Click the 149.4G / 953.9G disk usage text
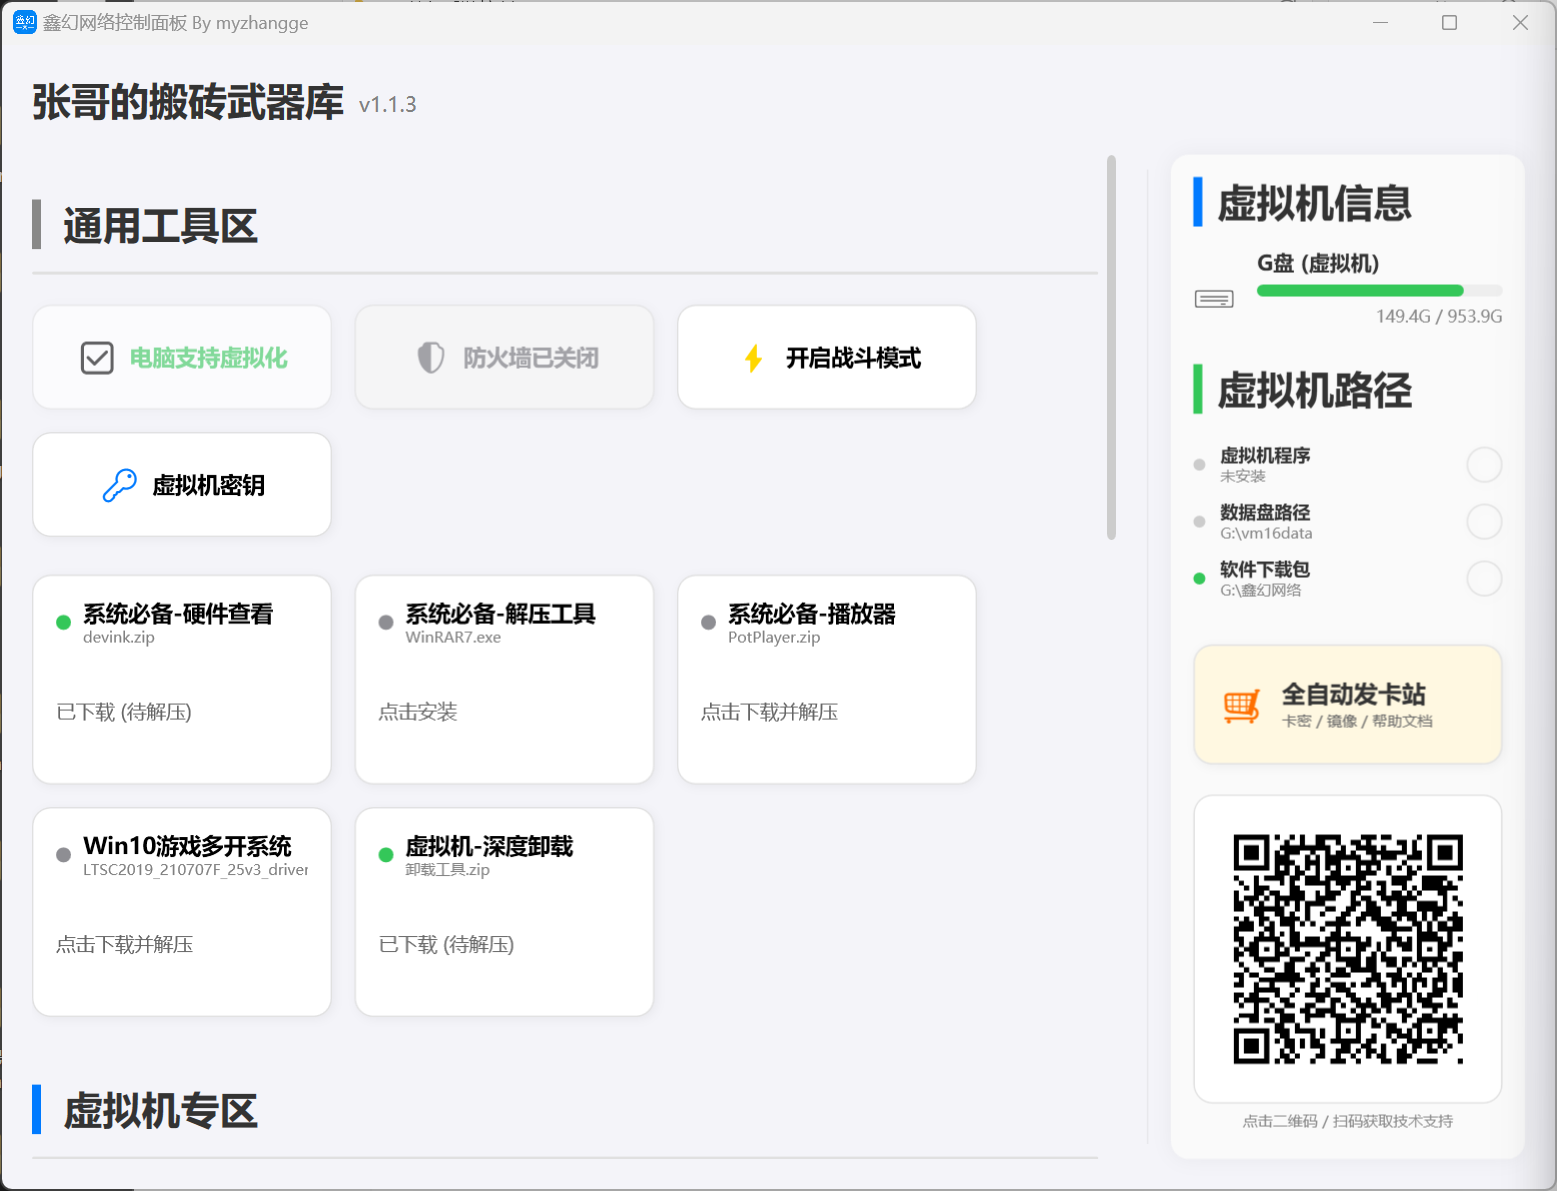 (1439, 316)
